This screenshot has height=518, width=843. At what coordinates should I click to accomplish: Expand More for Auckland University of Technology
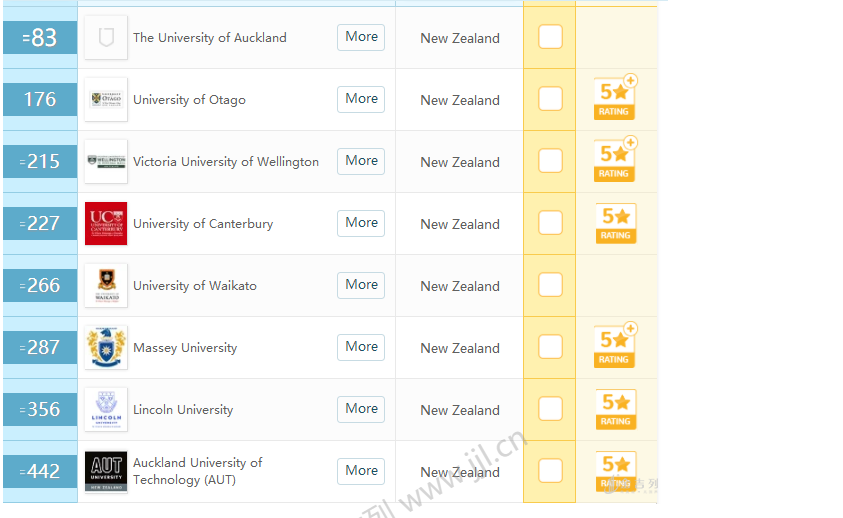tap(361, 471)
